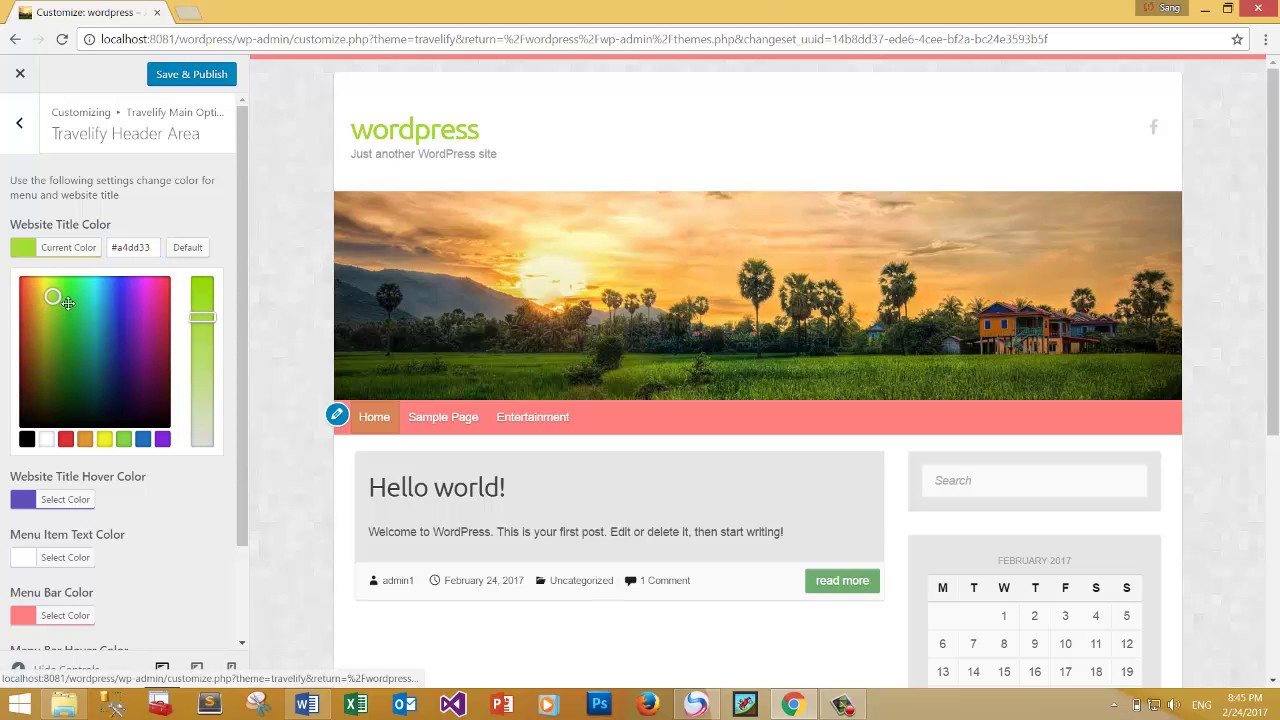Click the pencil edit shortcut beside the menu
The width and height of the screenshot is (1280, 720).
(337, 415)
